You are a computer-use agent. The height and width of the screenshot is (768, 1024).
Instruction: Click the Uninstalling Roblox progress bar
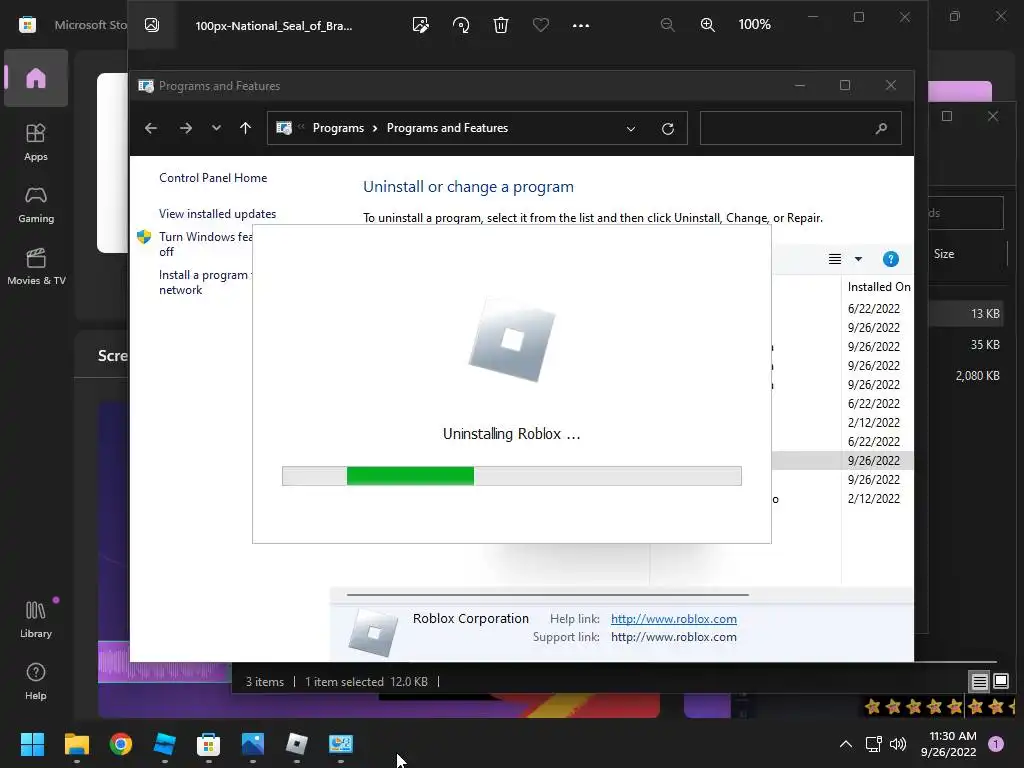511,476
